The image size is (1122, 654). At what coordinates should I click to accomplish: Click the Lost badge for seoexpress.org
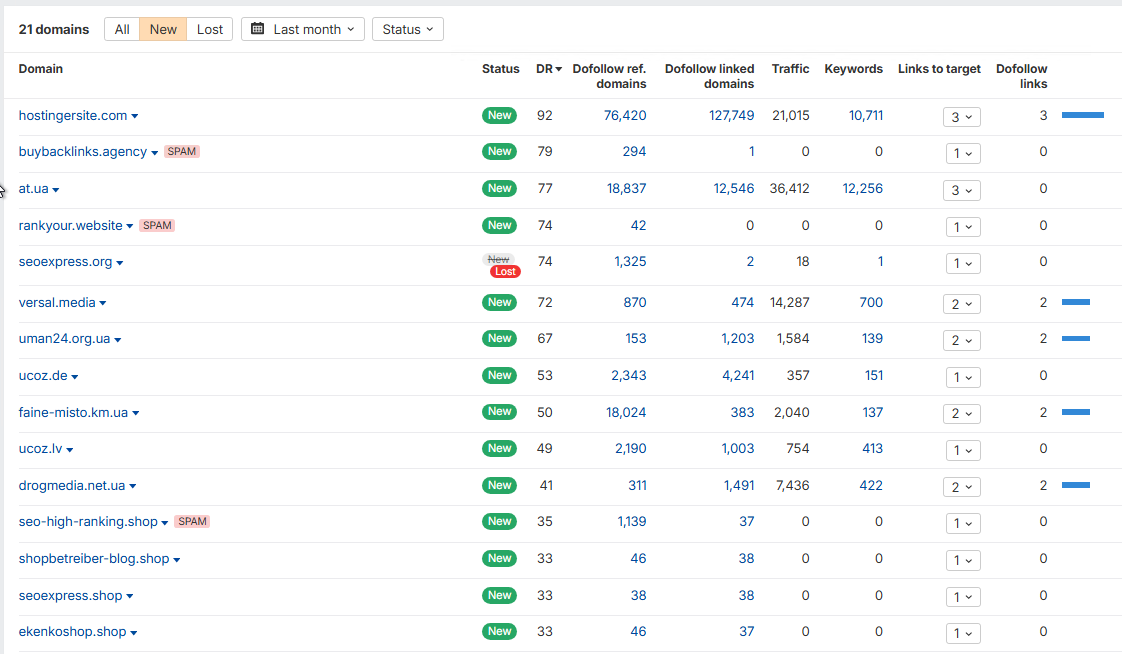pos(505,272)
